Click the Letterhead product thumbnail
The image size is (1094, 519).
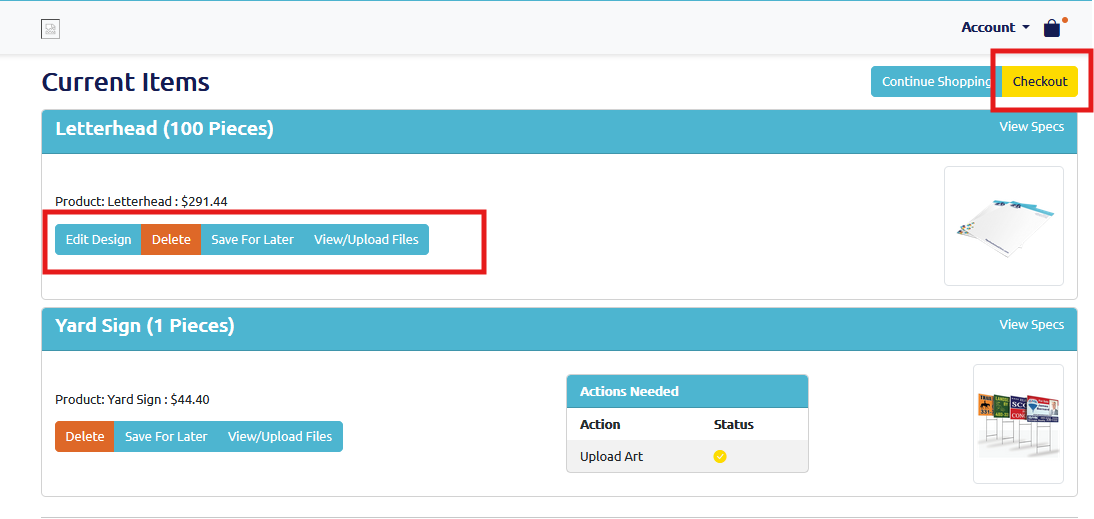[x=1003, y=226]
